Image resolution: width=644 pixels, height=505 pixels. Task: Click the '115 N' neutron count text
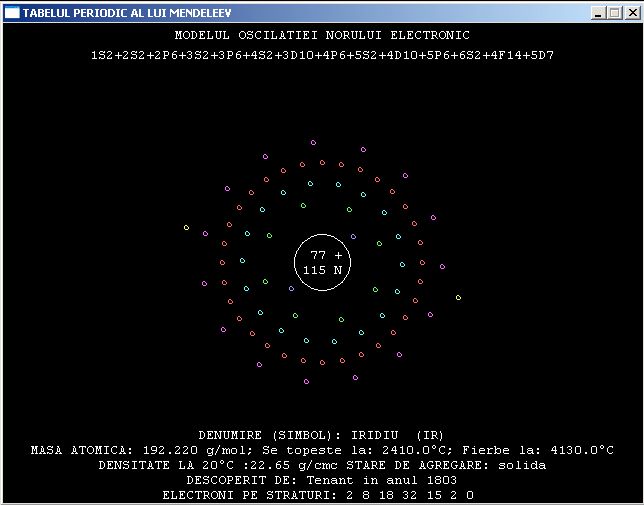click(x=322, y=270)
